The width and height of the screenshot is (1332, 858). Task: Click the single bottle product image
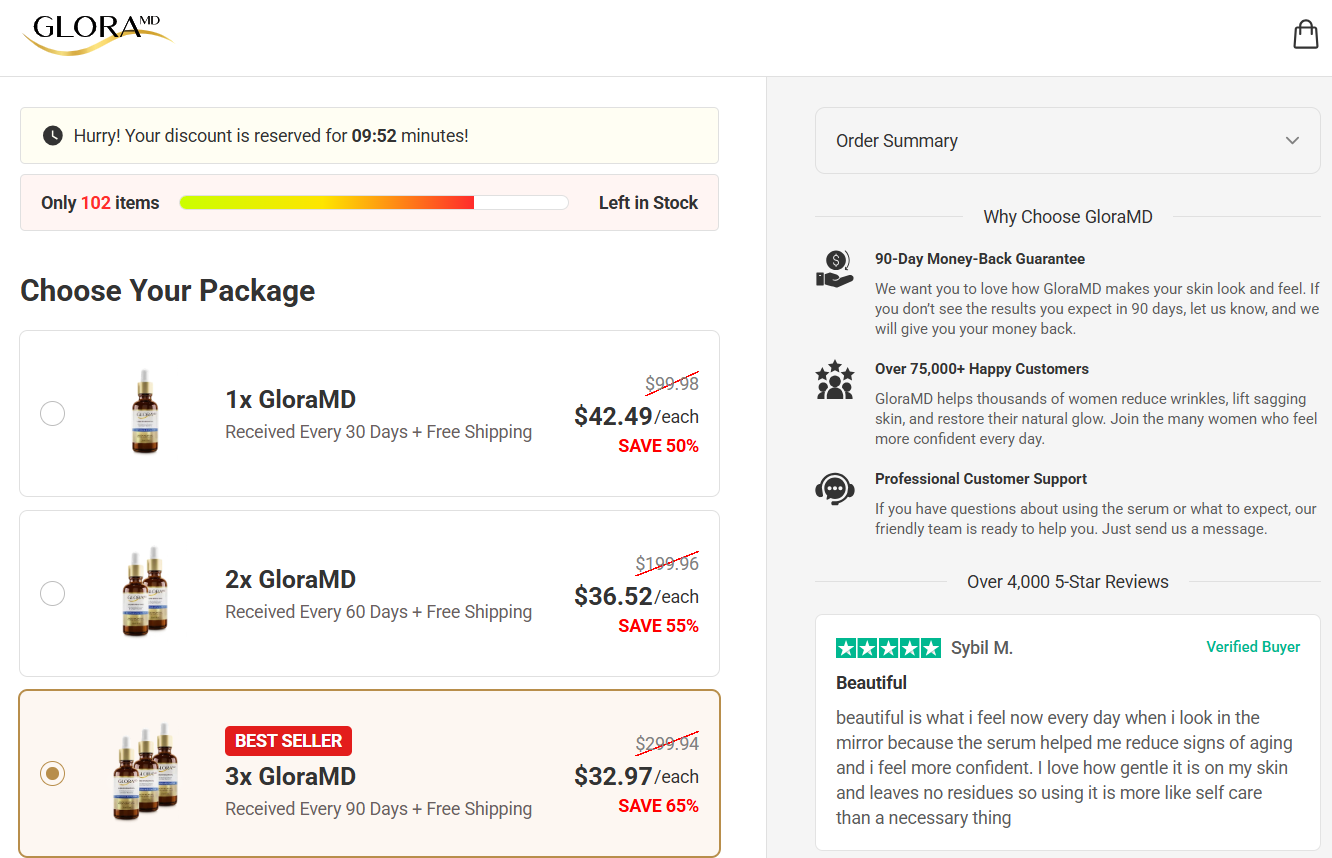[x=145, y=412]
